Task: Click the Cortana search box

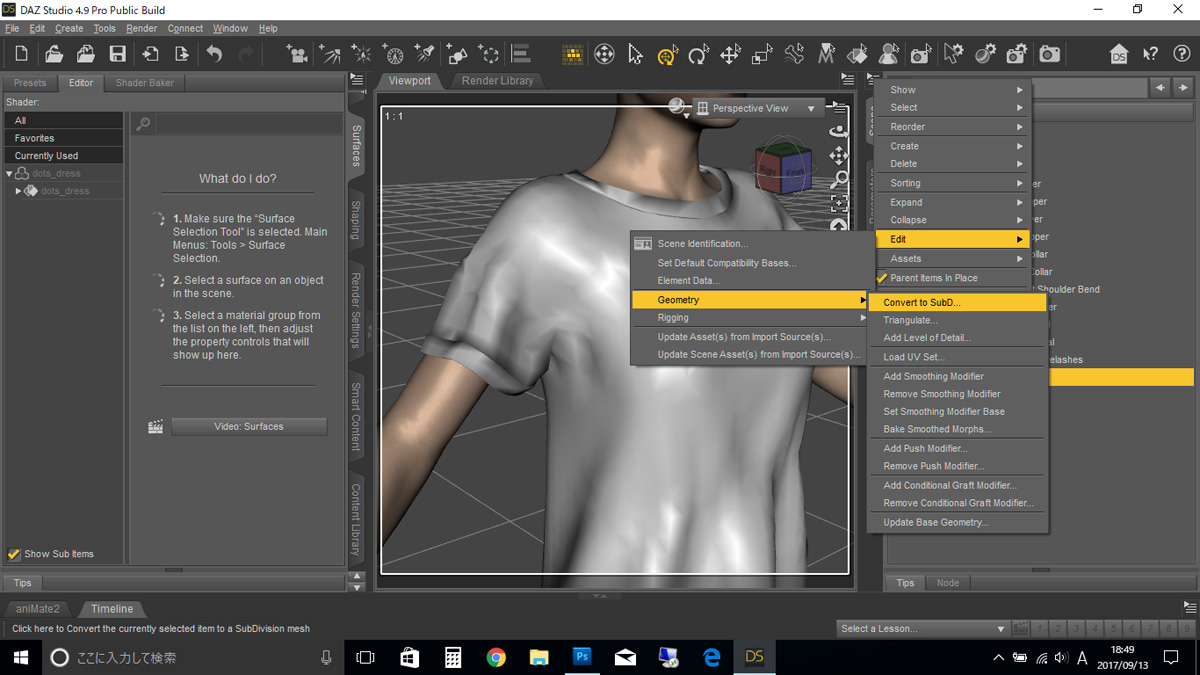Action: [193, 657]
